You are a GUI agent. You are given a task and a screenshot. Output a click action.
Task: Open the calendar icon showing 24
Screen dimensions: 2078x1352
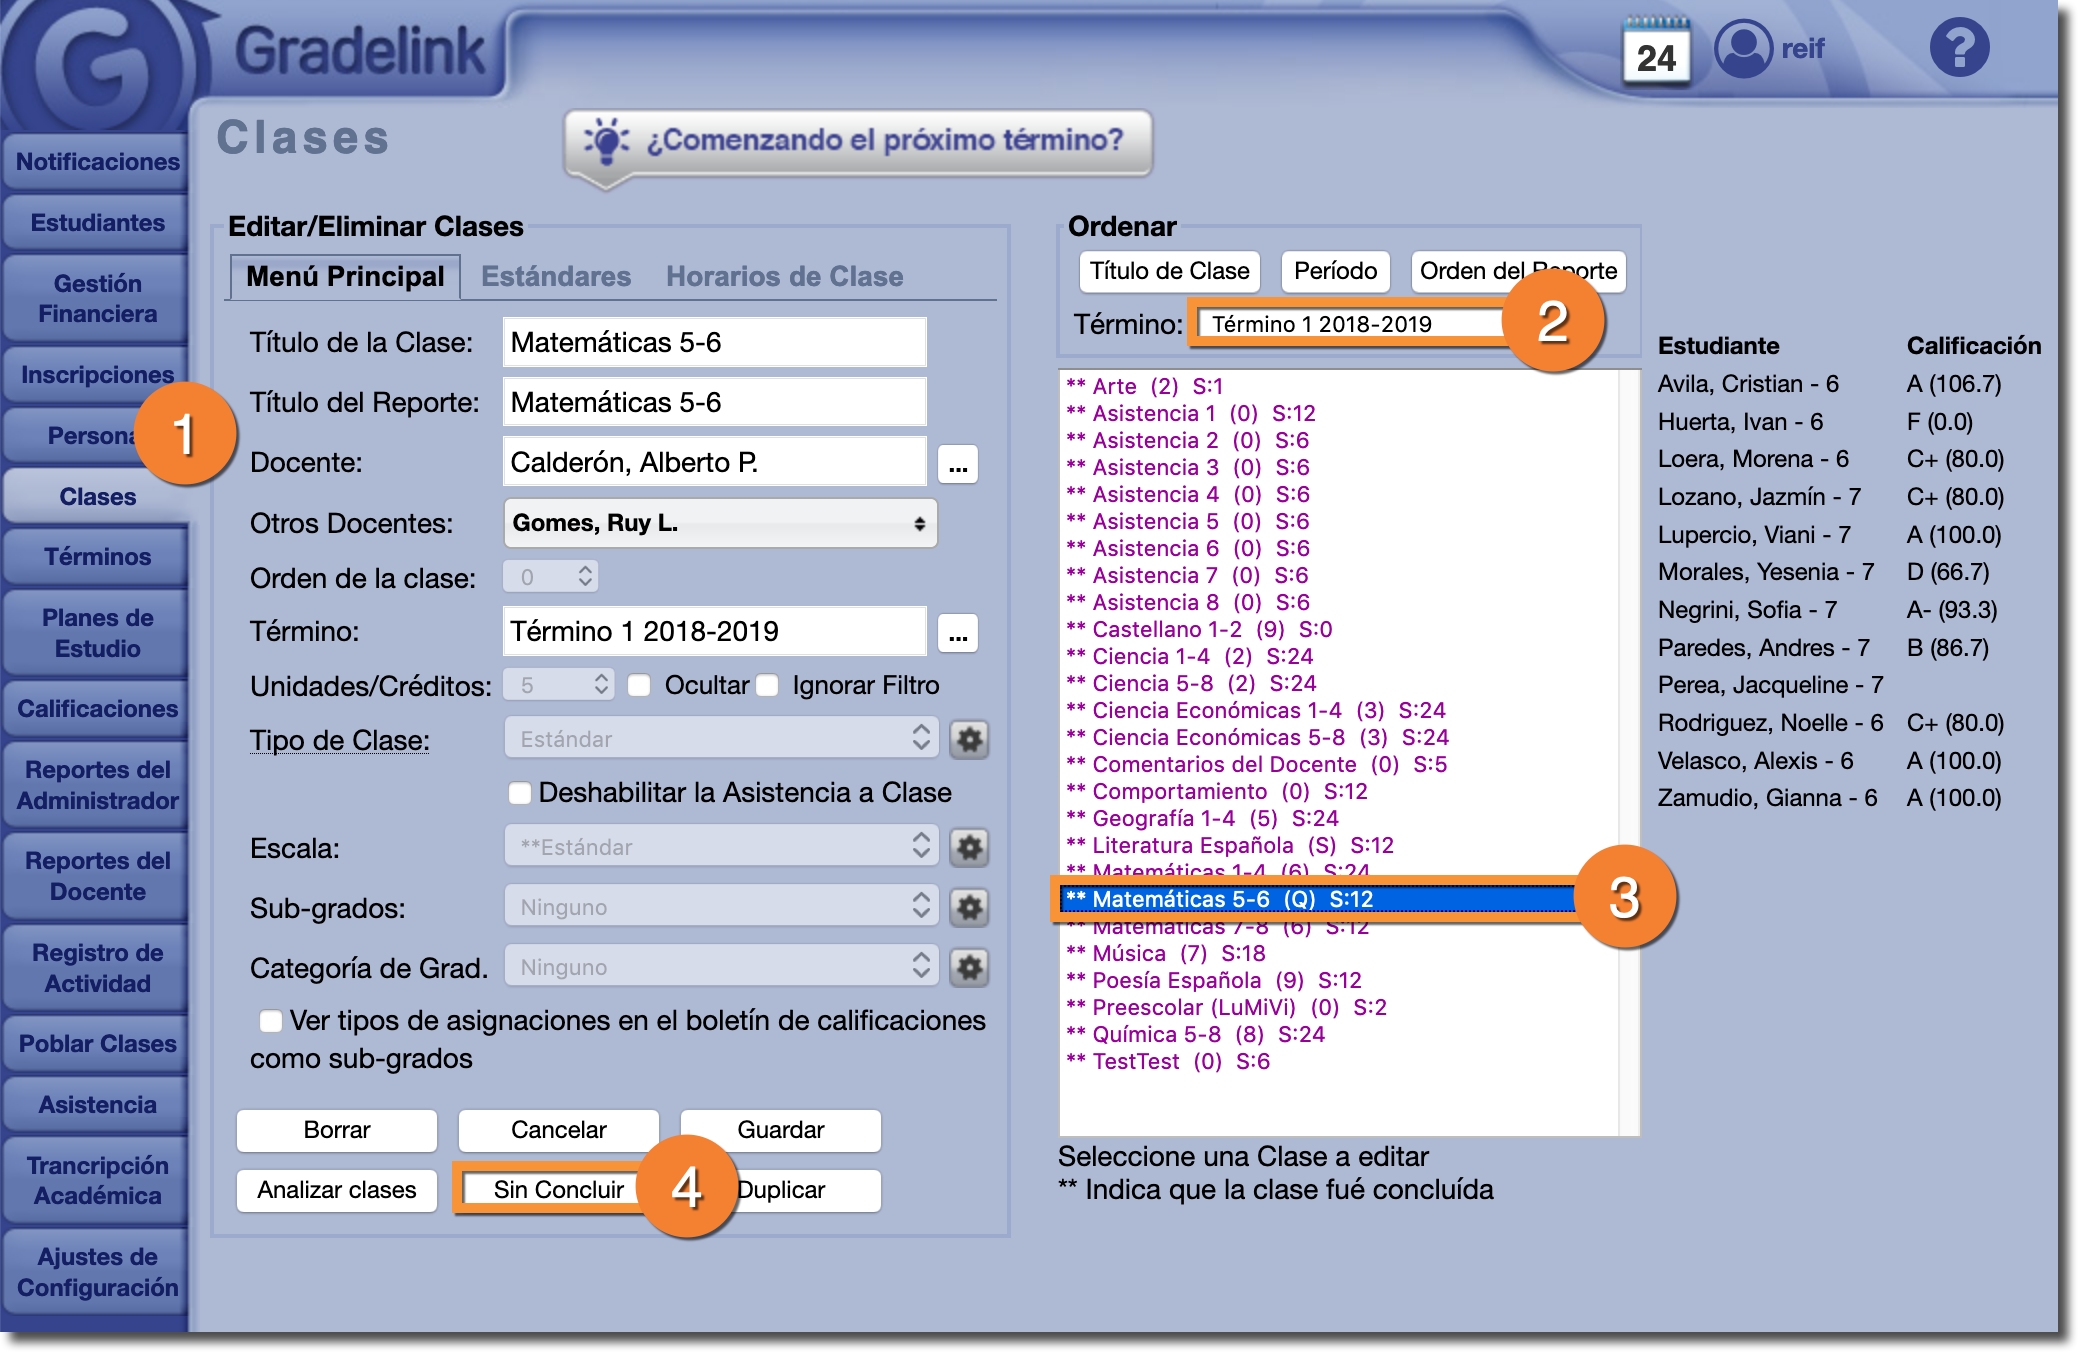tap(1656, 52)
